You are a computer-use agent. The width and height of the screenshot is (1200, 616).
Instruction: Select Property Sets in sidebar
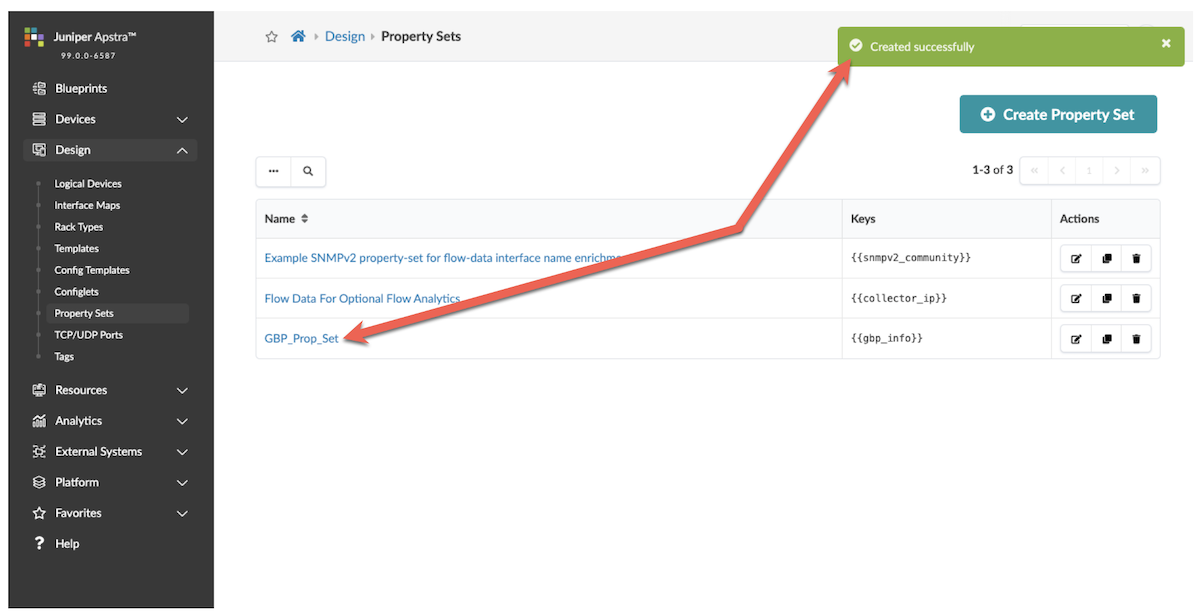84,313
